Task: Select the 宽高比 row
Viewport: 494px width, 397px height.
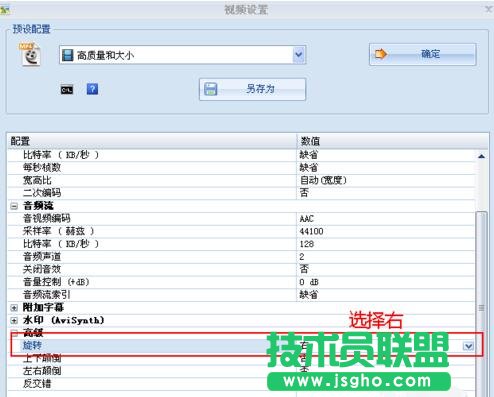Action: pyautogui.click(x=242, y=180)
